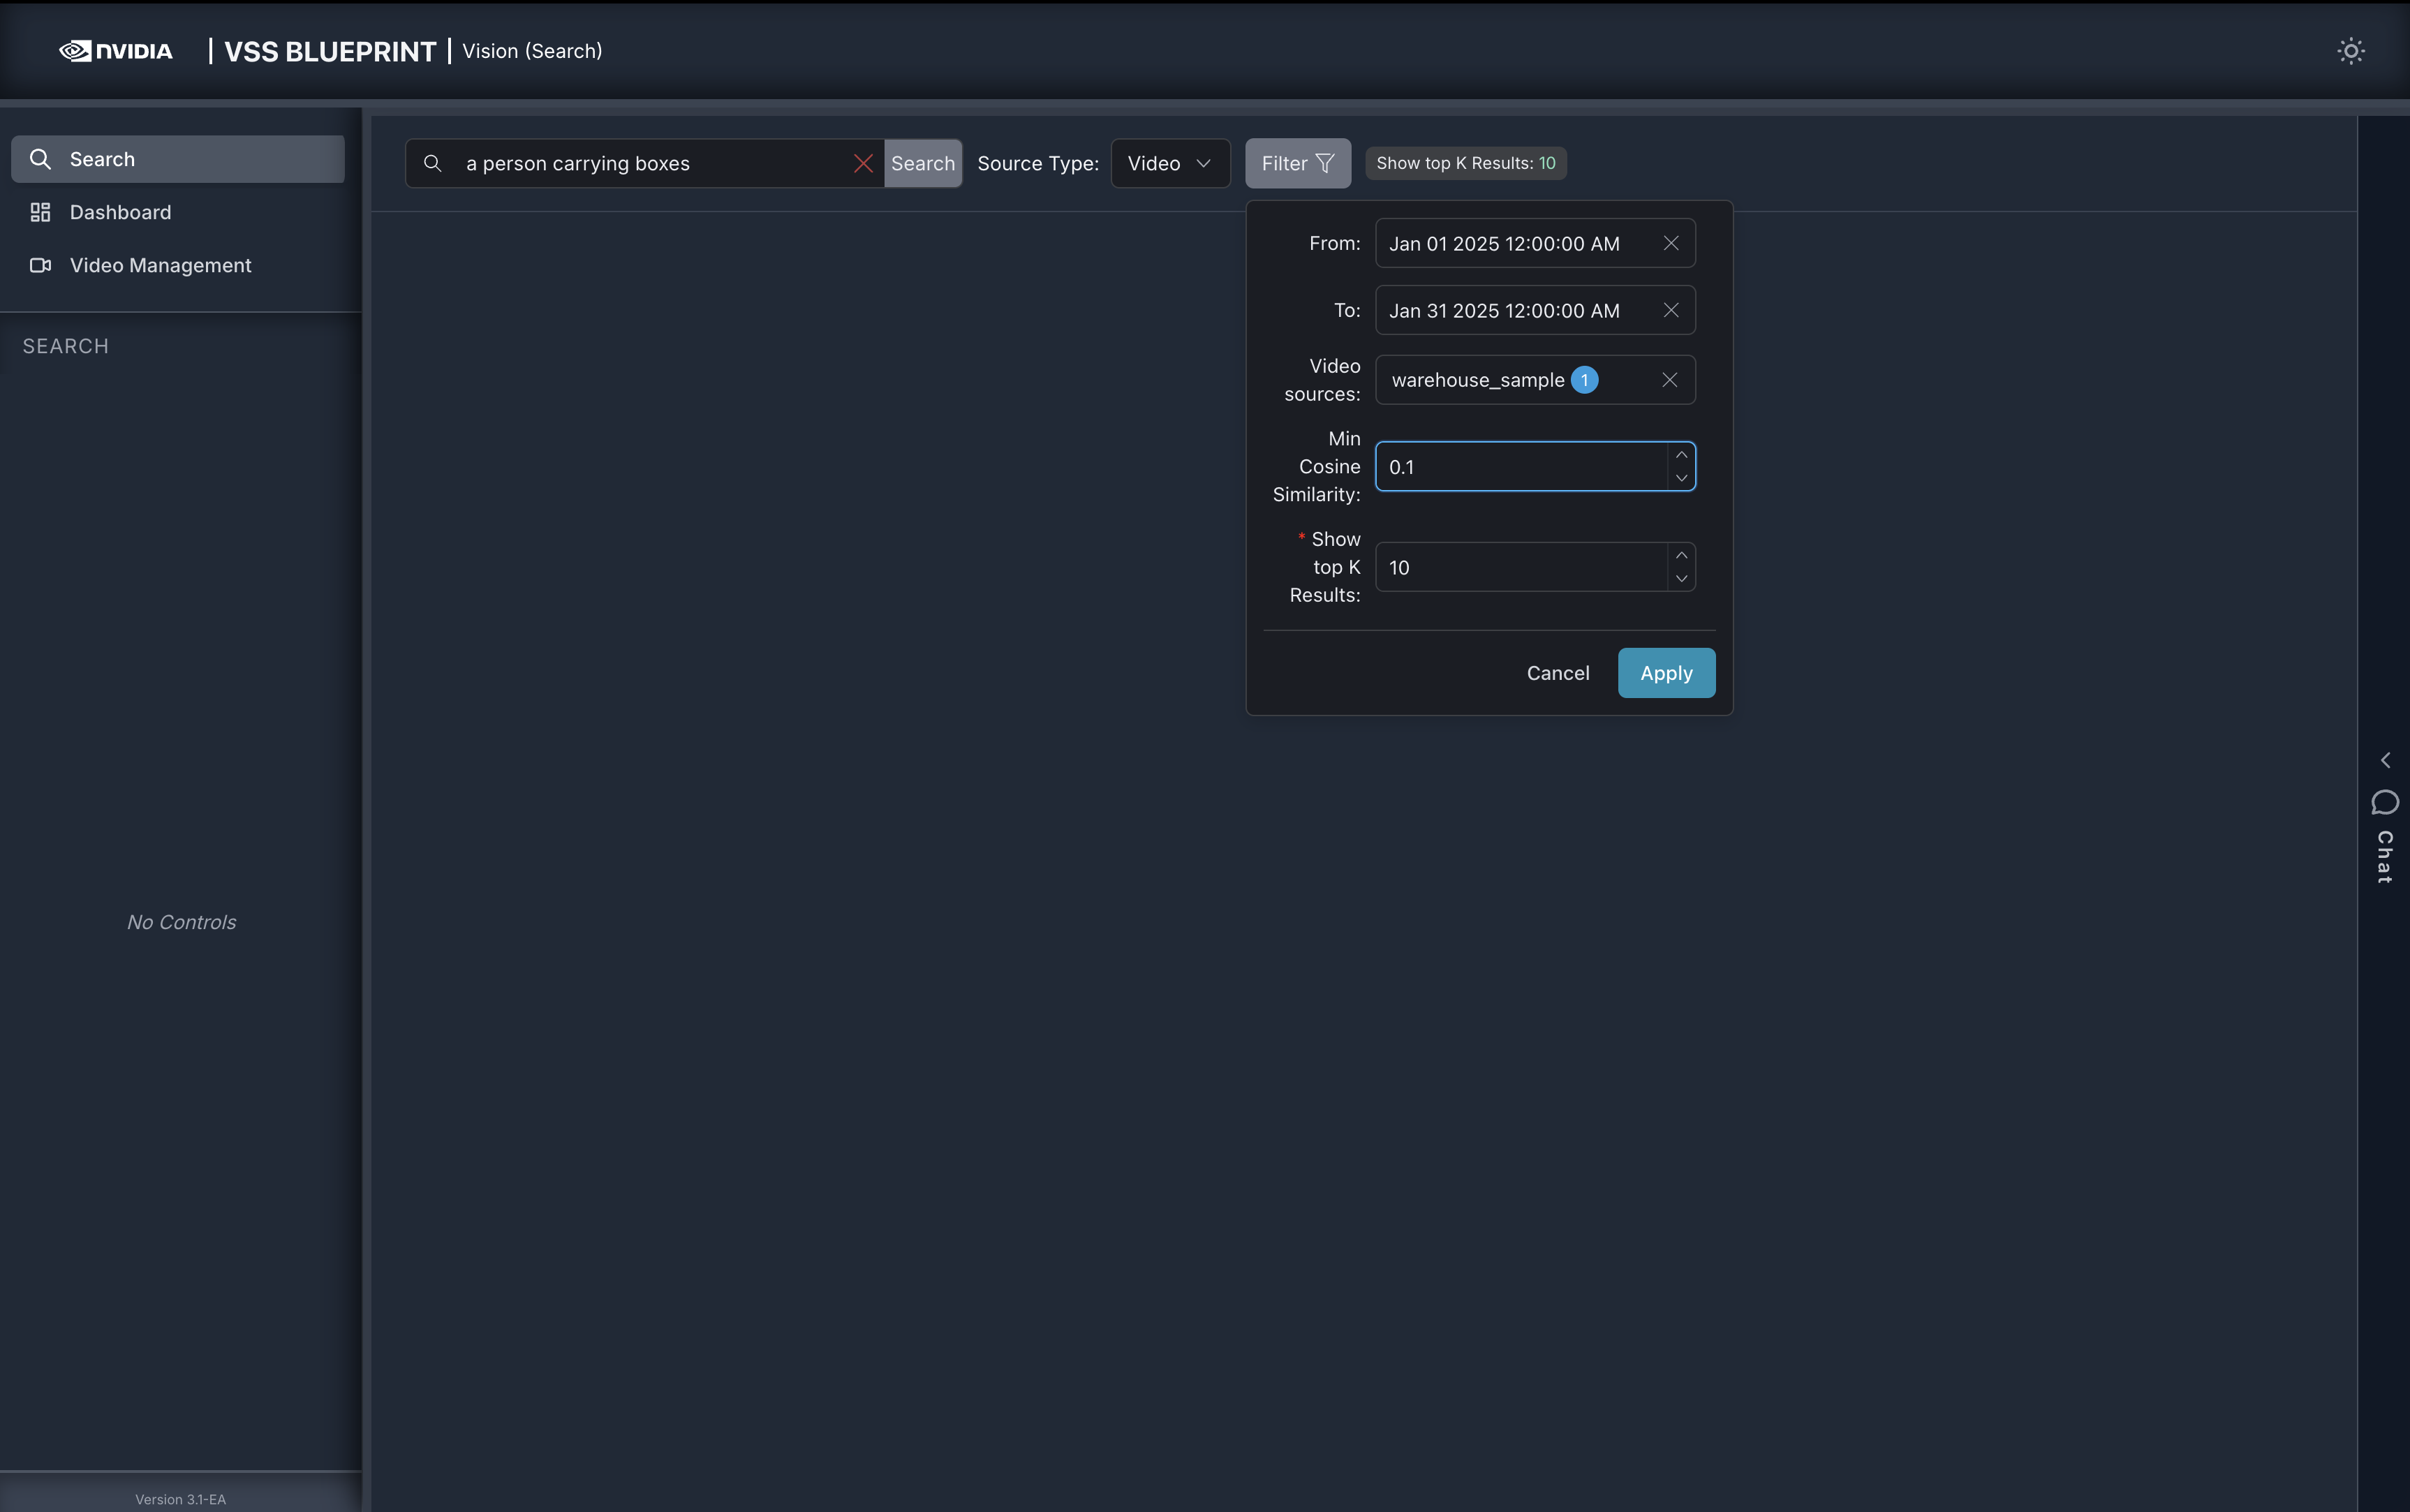Toggle the light/dark theme sun icon

[x=2350, y=51]
